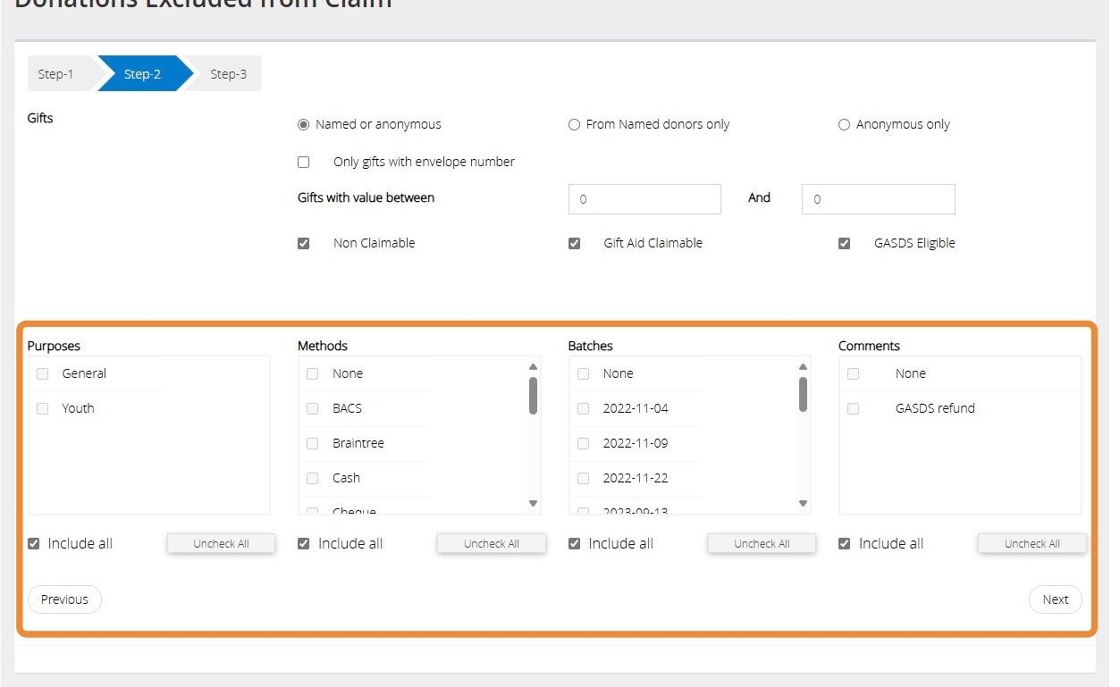Screen dimensions: 1120x687
Task: Tick the Youth purpose checkbox
Action: click(42, 408)
